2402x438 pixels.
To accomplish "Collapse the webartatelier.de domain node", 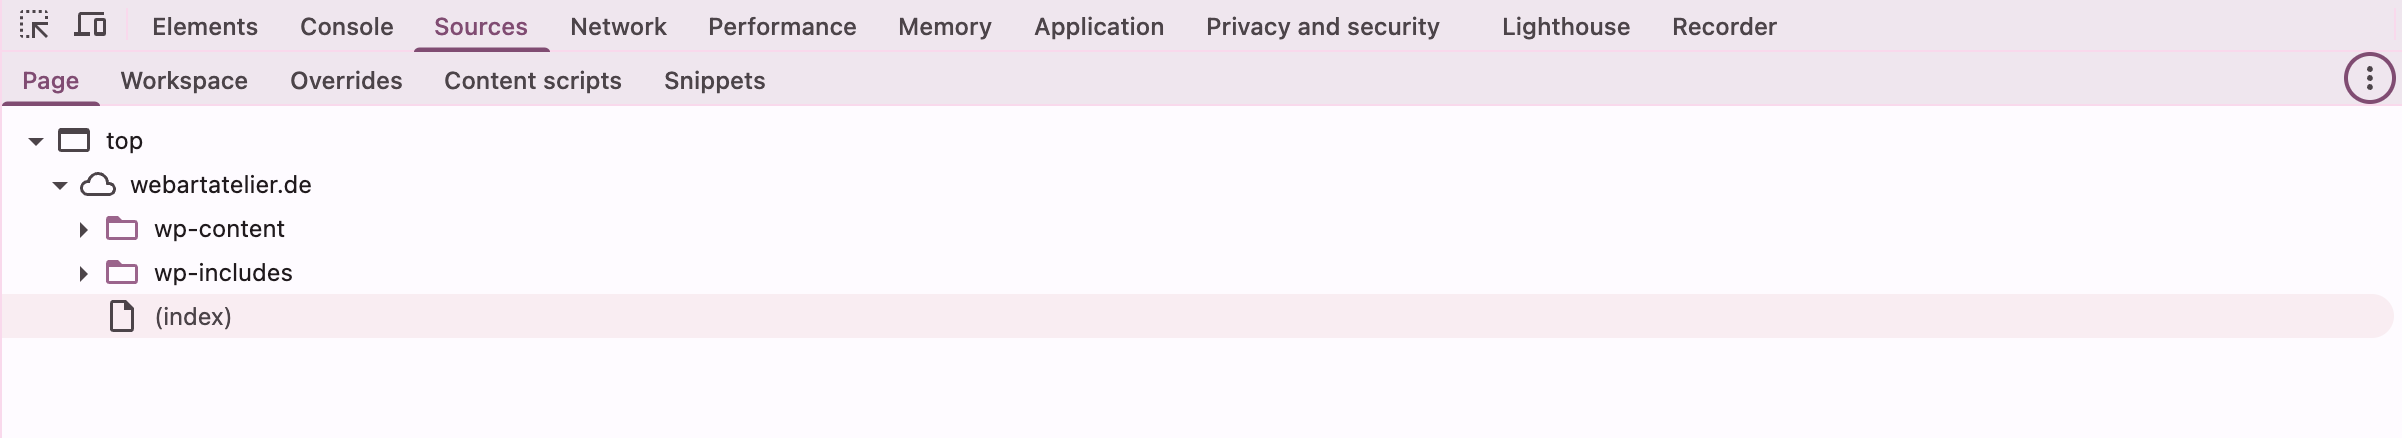I will tap(60, 185).
